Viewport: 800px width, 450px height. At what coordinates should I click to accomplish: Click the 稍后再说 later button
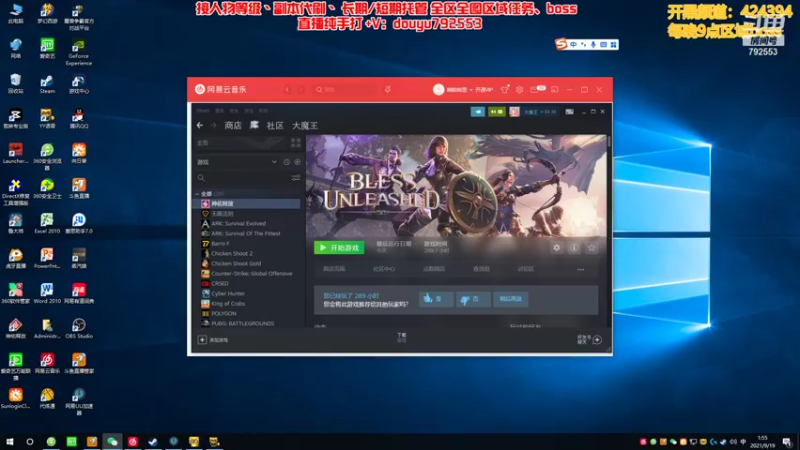click(x=510, y=299)
